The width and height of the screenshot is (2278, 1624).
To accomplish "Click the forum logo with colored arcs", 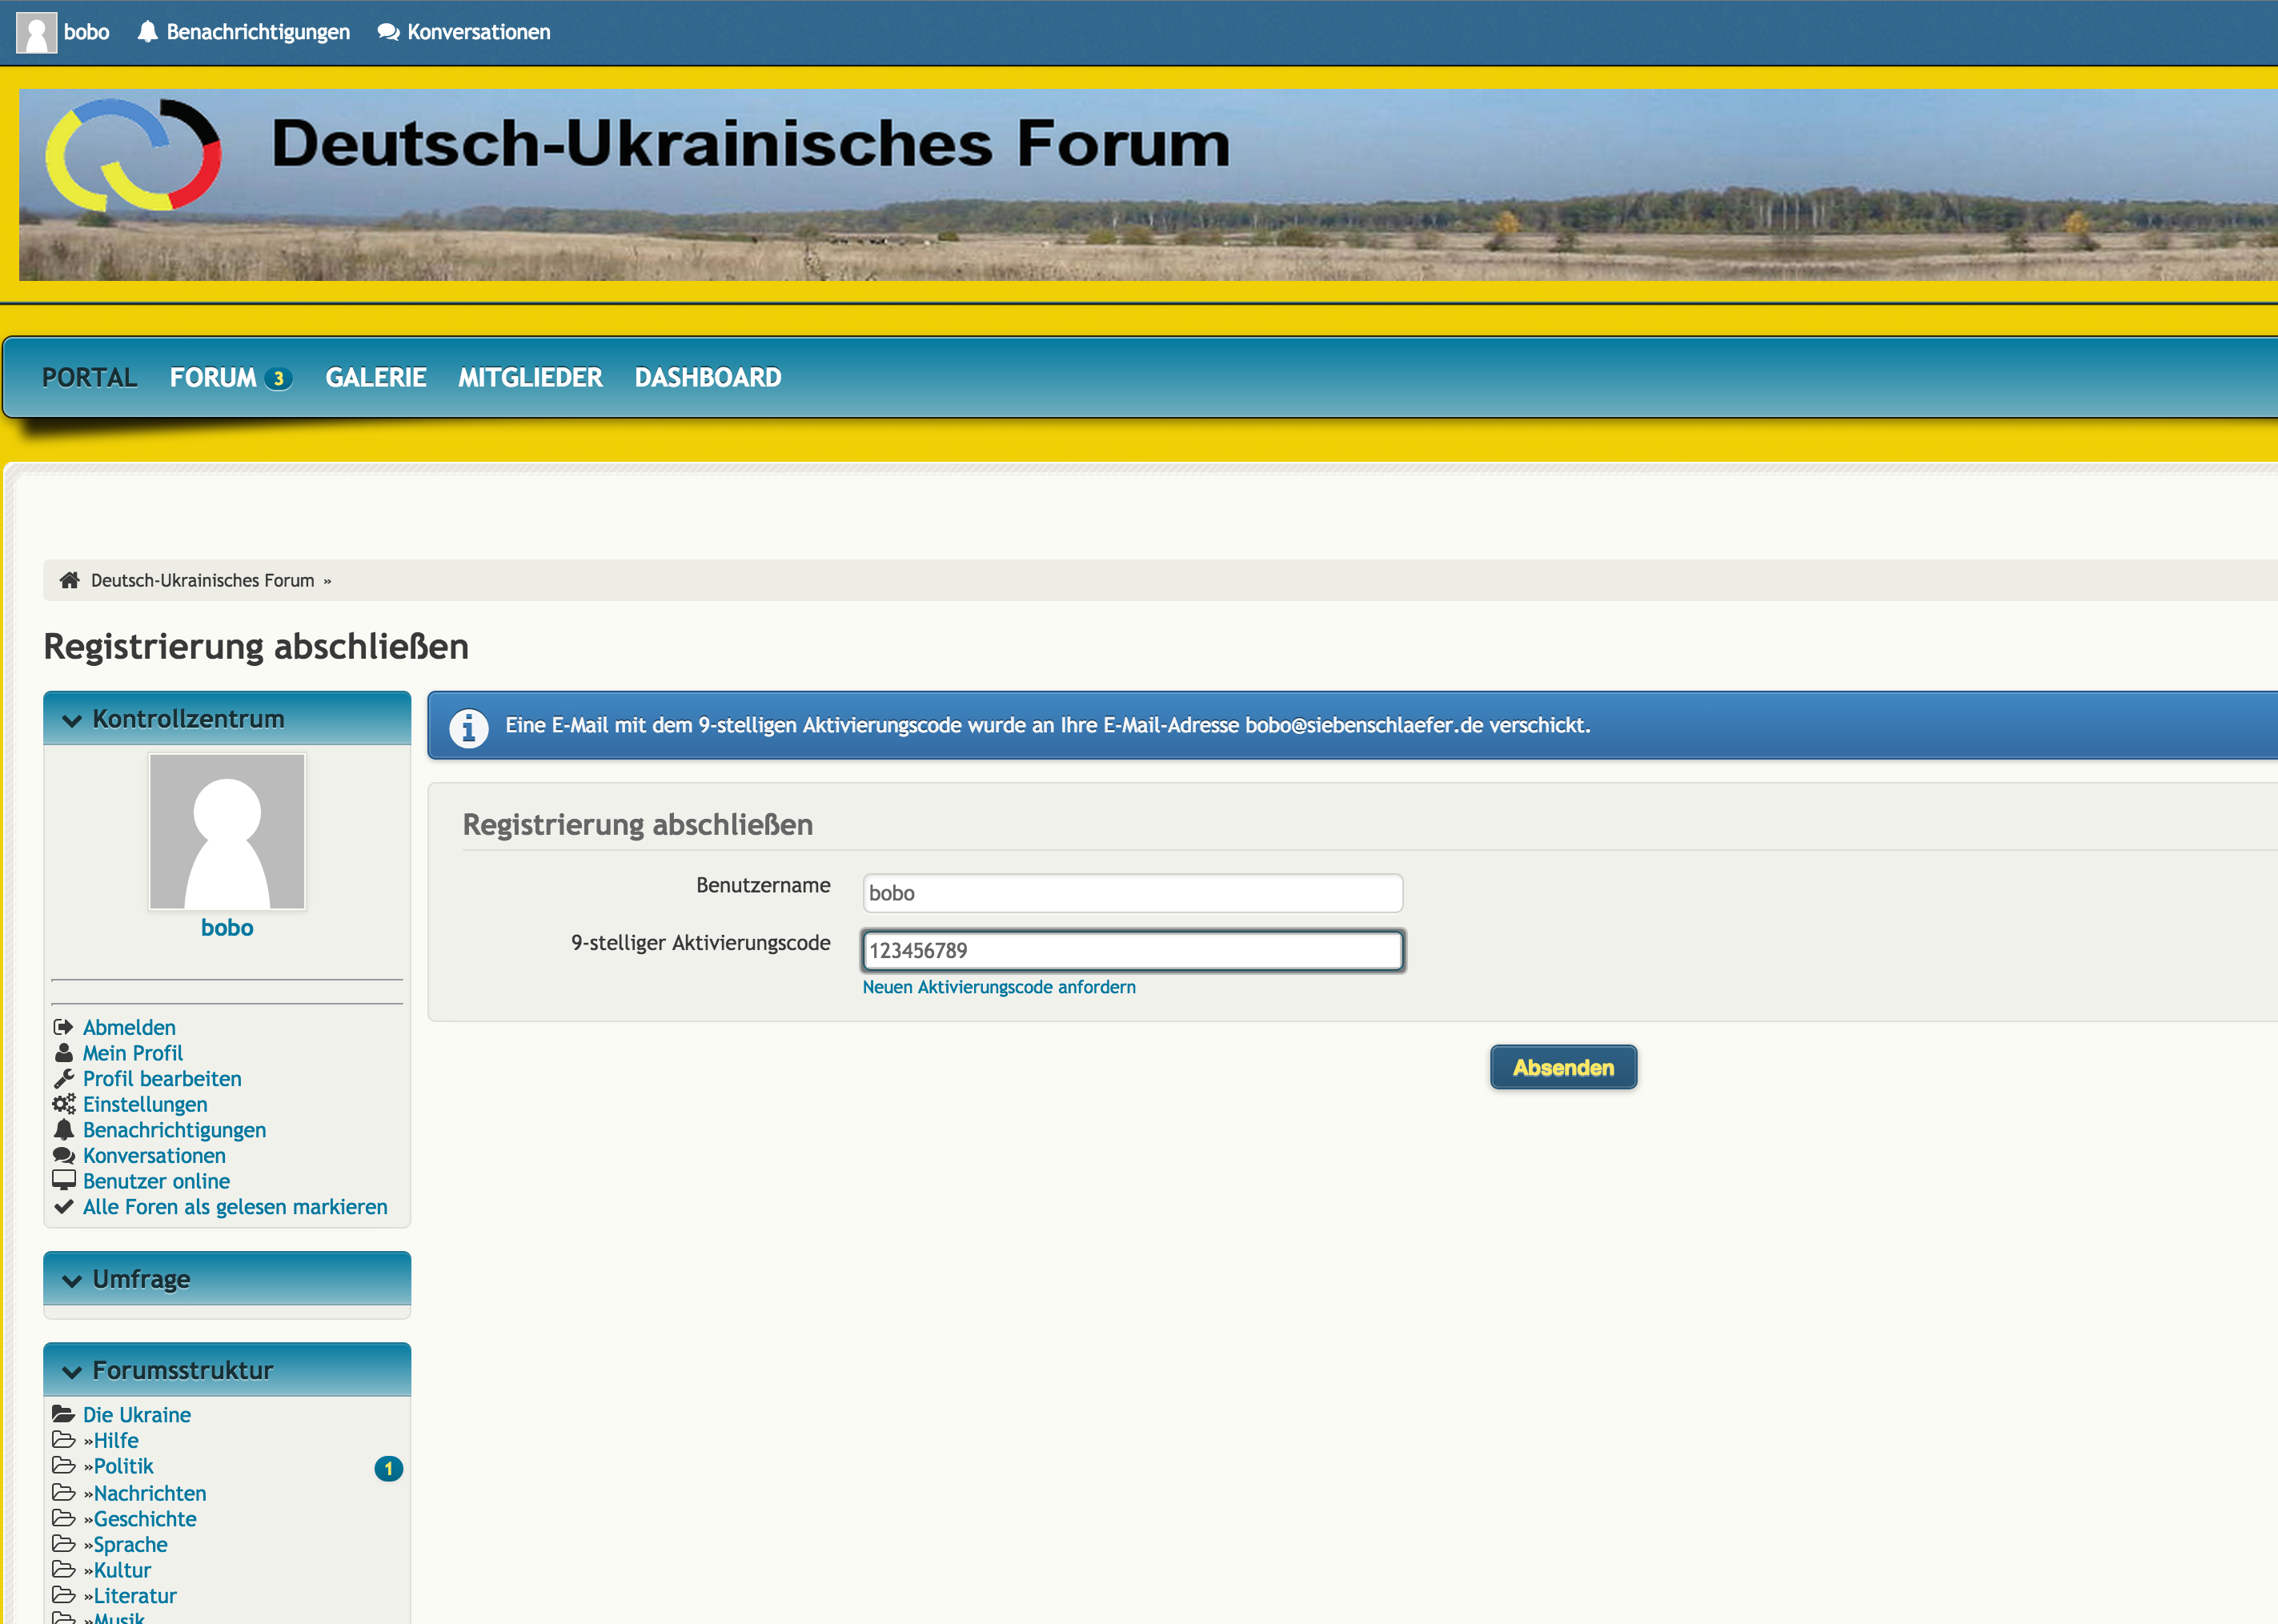I will [133, 154].
